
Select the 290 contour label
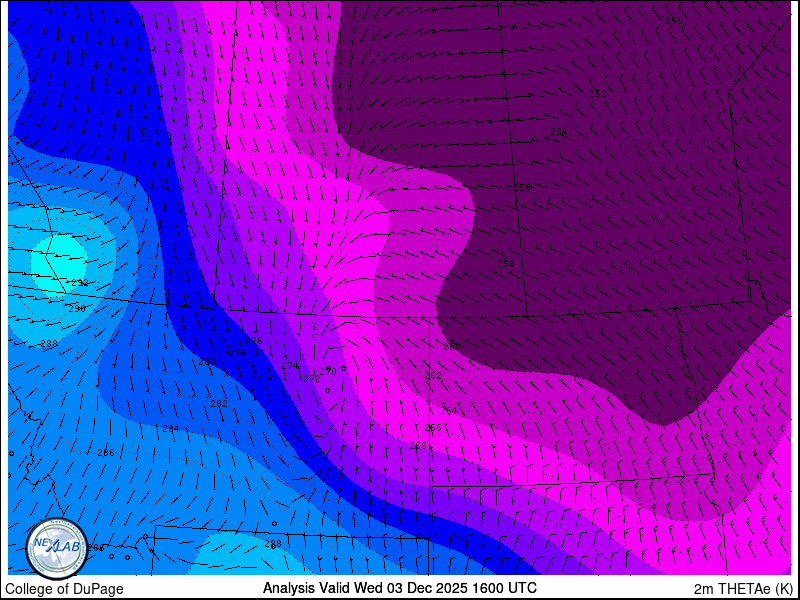pyautogui.click(x=78, y=309)
